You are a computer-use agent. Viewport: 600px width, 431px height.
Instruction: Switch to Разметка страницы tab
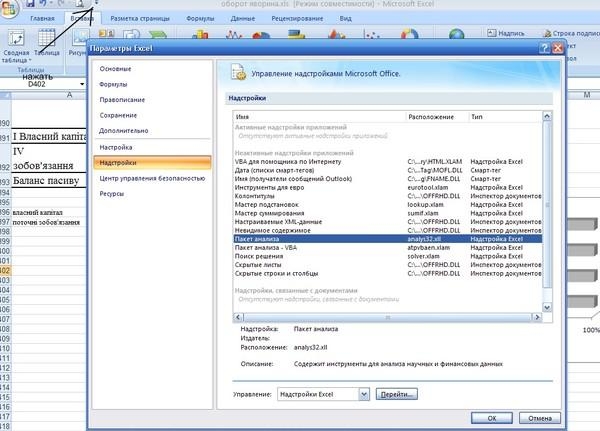click(140, 18)
